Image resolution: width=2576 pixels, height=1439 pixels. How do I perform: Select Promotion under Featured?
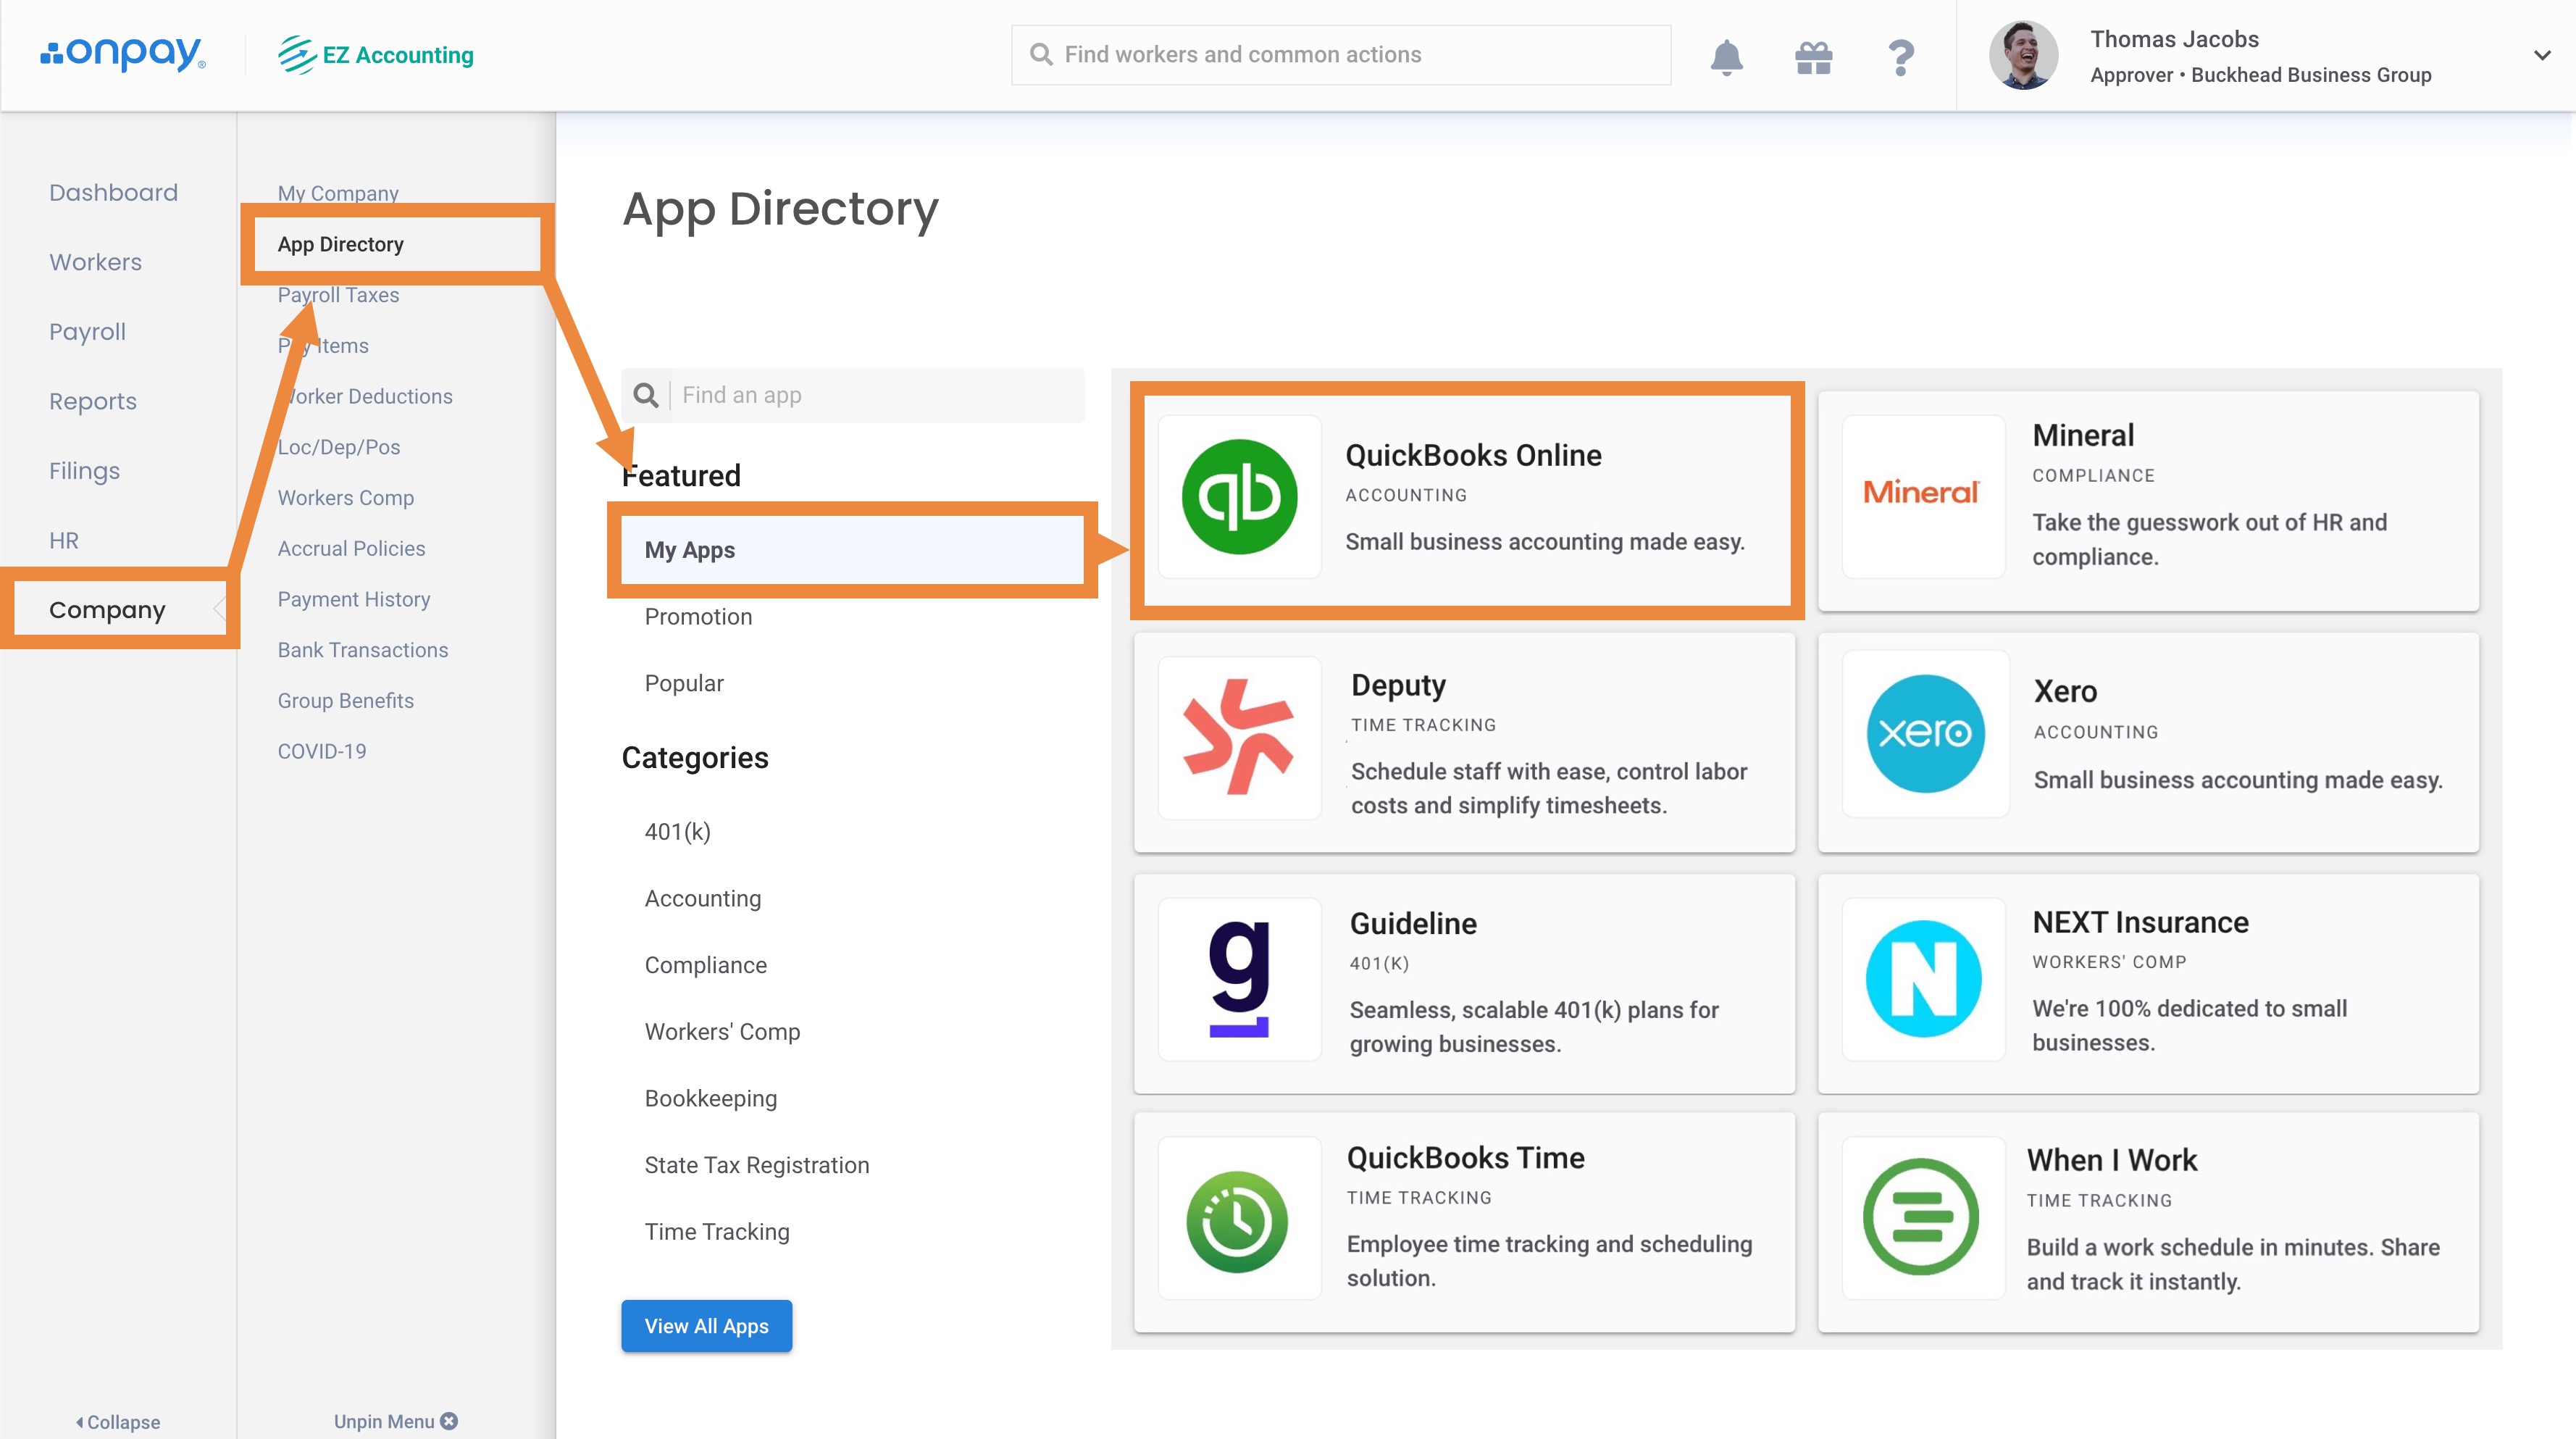pyautogui.click(x=698, y=617)
